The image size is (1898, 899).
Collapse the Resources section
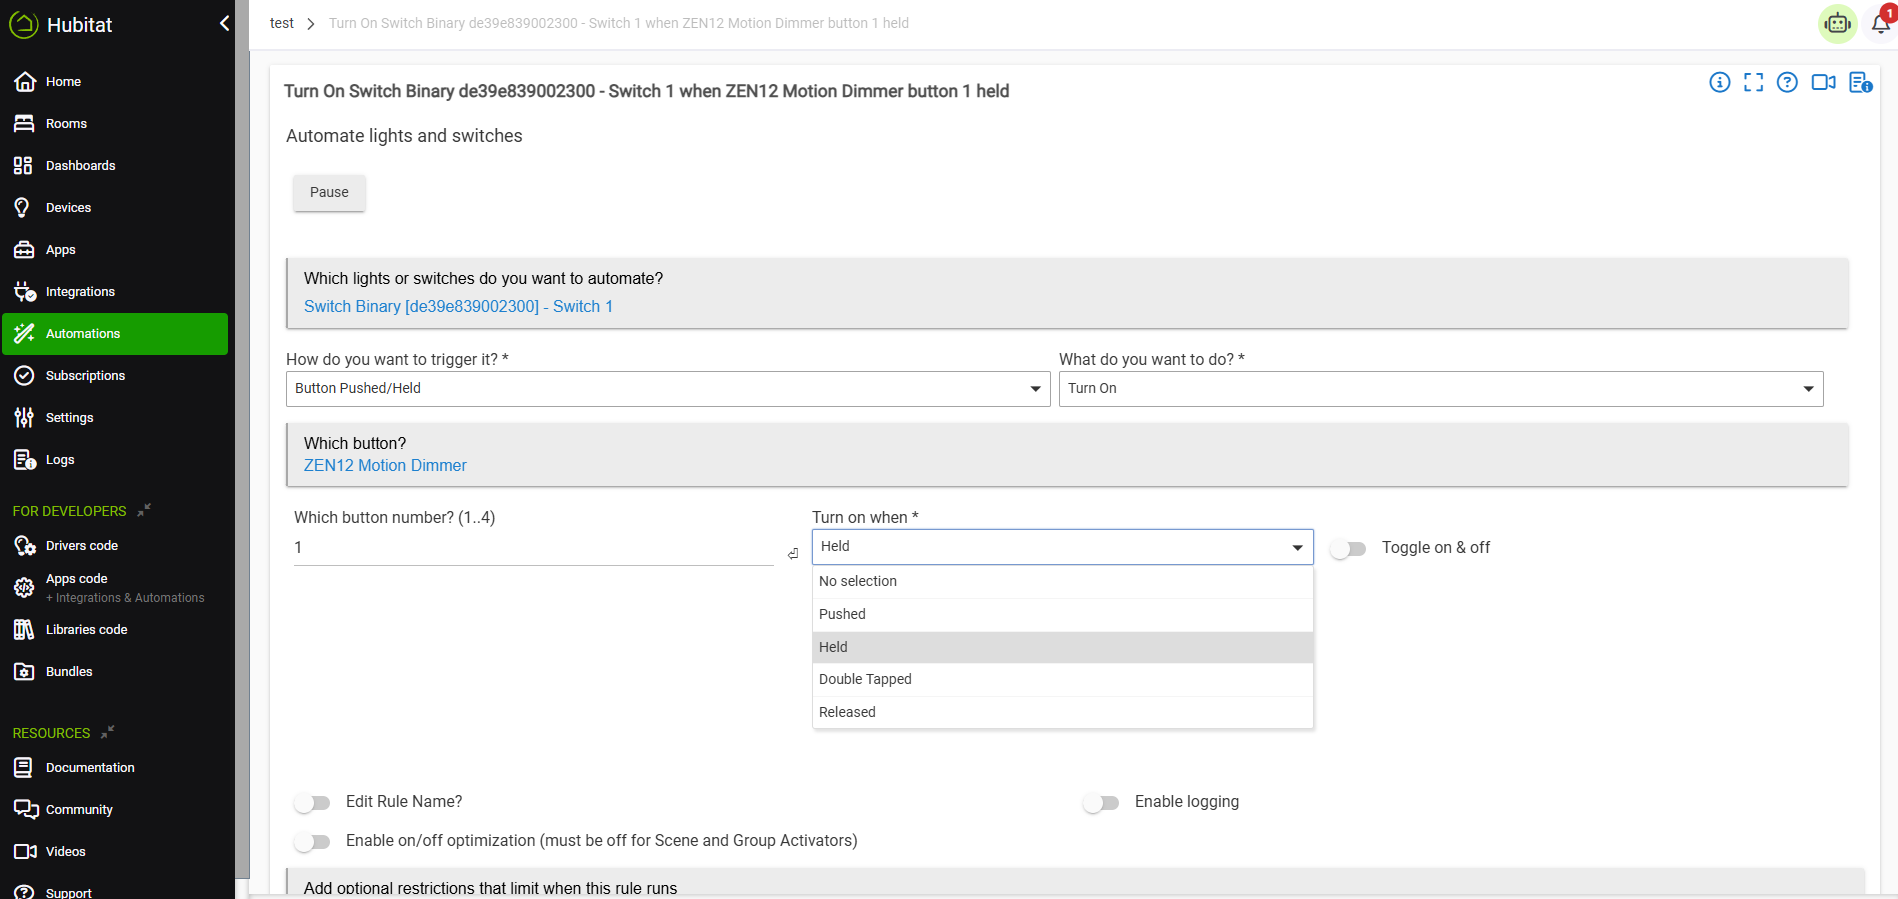(108, 732)
